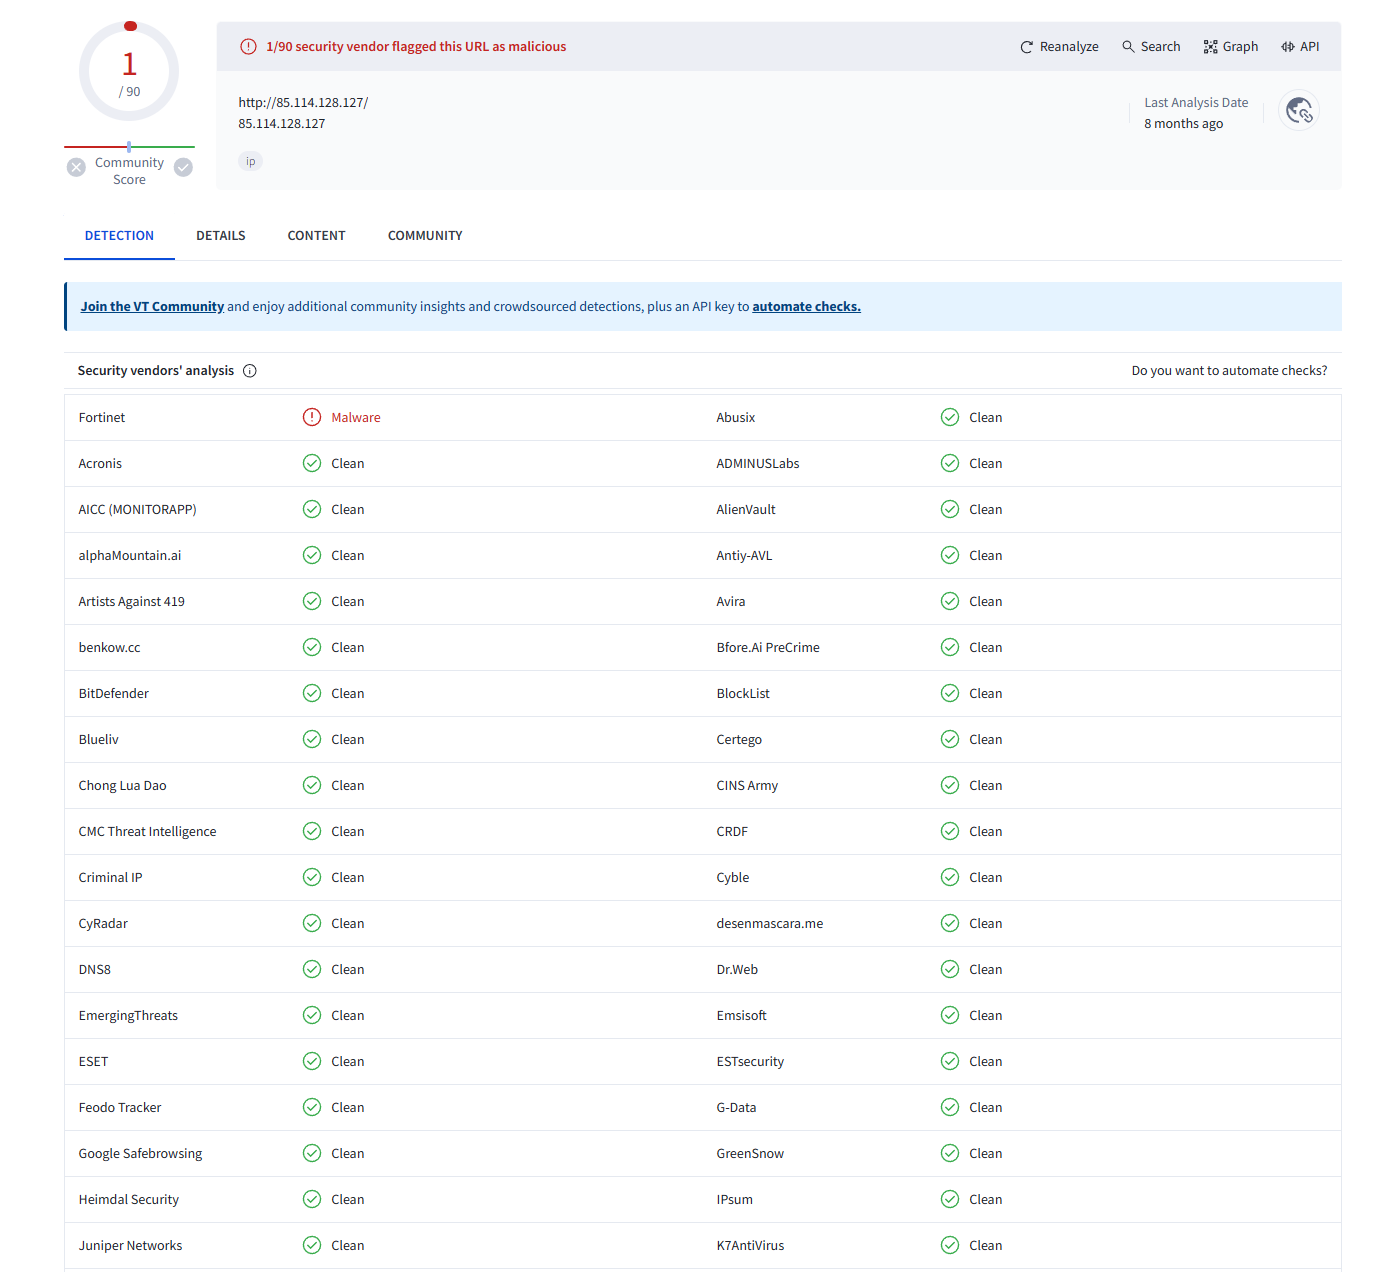Click the clean check icon for CINS Army
Image resolution: width=1391 pixels, height=1272 pixels.
coord(950,785)
